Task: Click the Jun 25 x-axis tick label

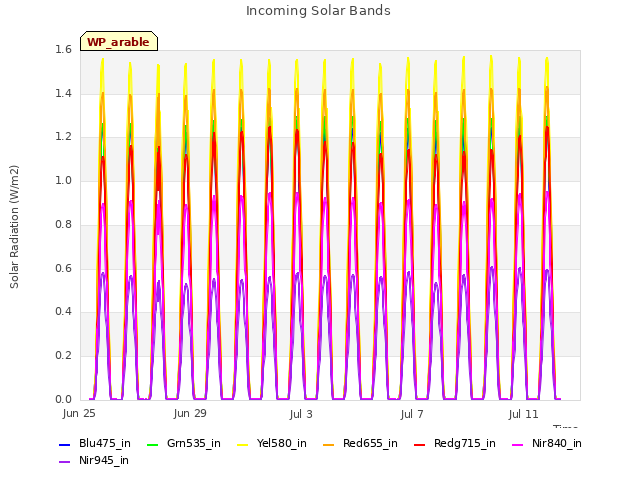Action: click(79, 414)
